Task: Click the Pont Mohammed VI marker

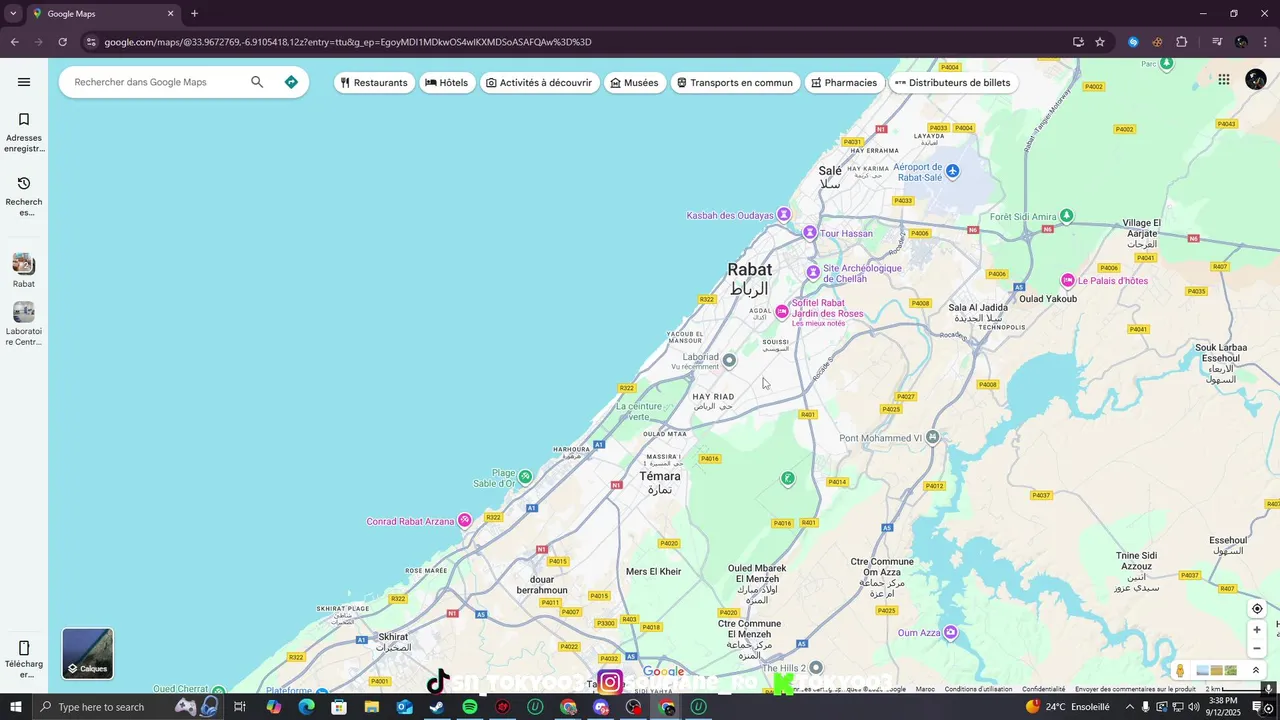Action: point(933,437)
